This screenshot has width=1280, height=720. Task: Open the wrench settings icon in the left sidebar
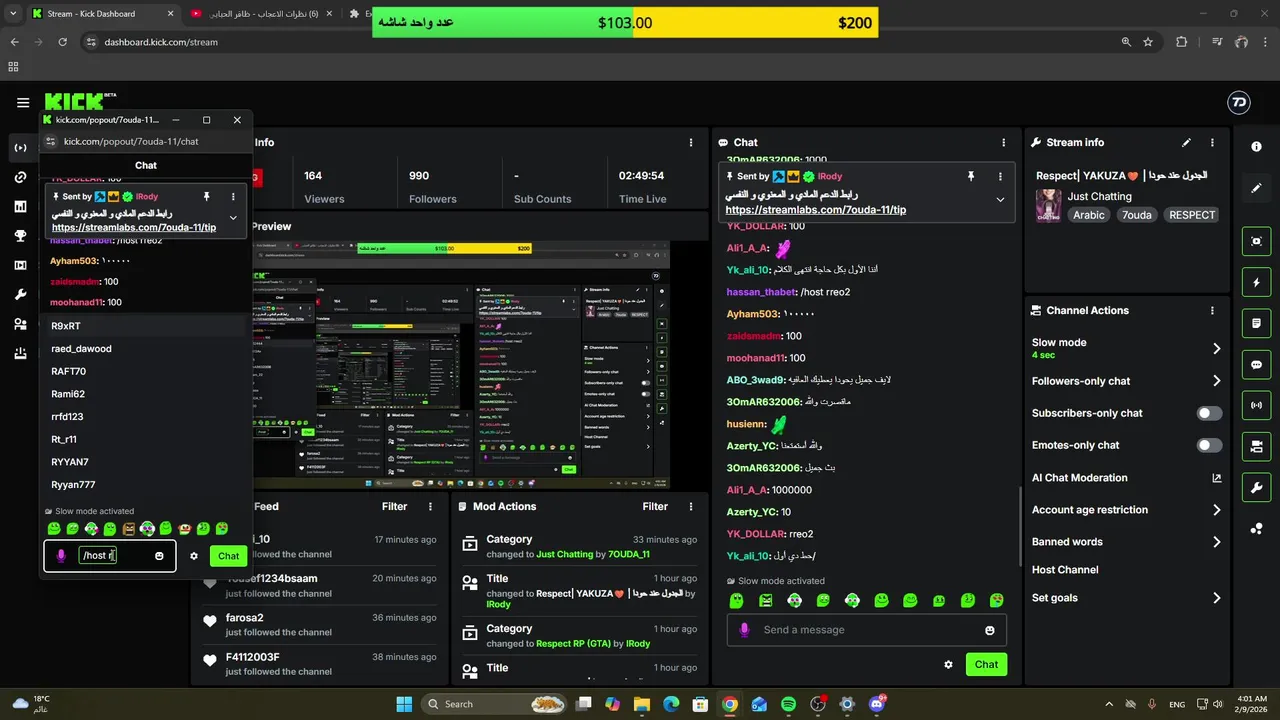pyautogui.click(x=20, y=294)
